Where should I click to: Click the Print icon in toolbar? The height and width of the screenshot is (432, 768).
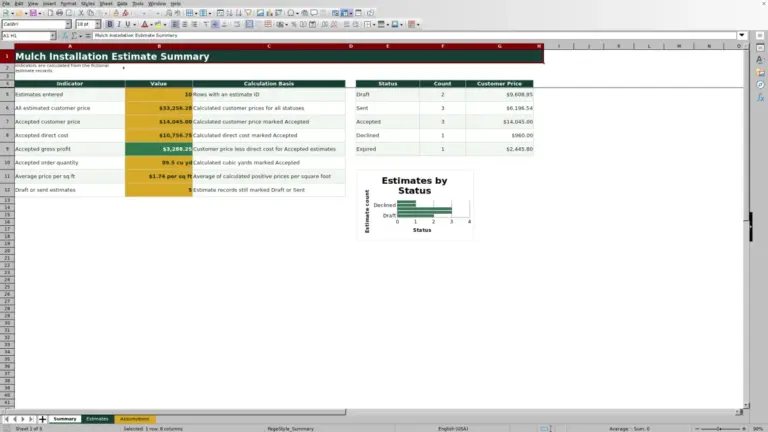click(x=59, y=13)
